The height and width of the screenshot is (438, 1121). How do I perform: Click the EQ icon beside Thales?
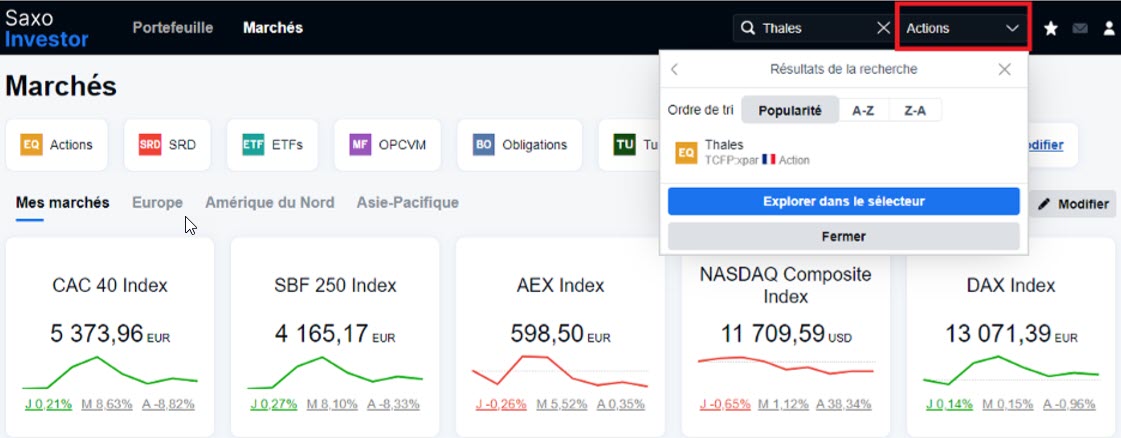686,153
